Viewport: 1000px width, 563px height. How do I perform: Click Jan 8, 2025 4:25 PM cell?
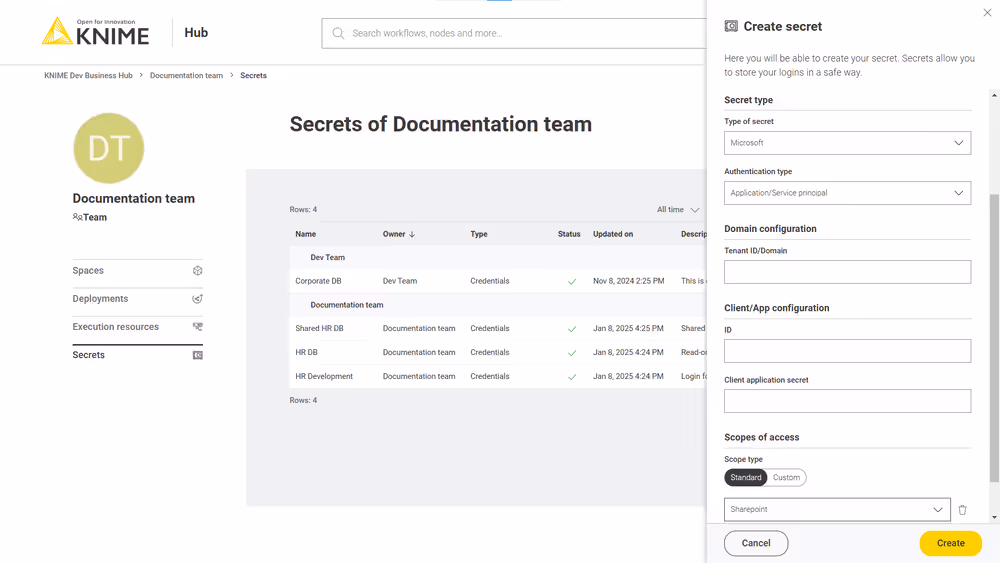[628, 328]
